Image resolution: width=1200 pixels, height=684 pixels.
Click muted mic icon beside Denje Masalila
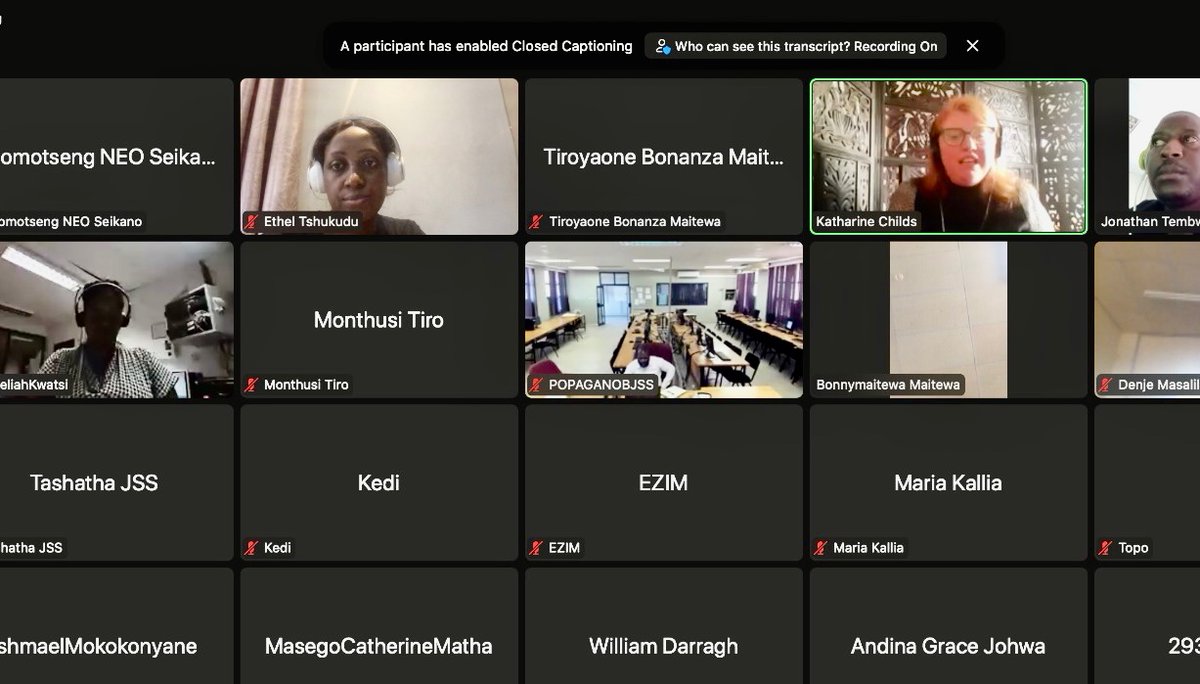click(1106, 385)
